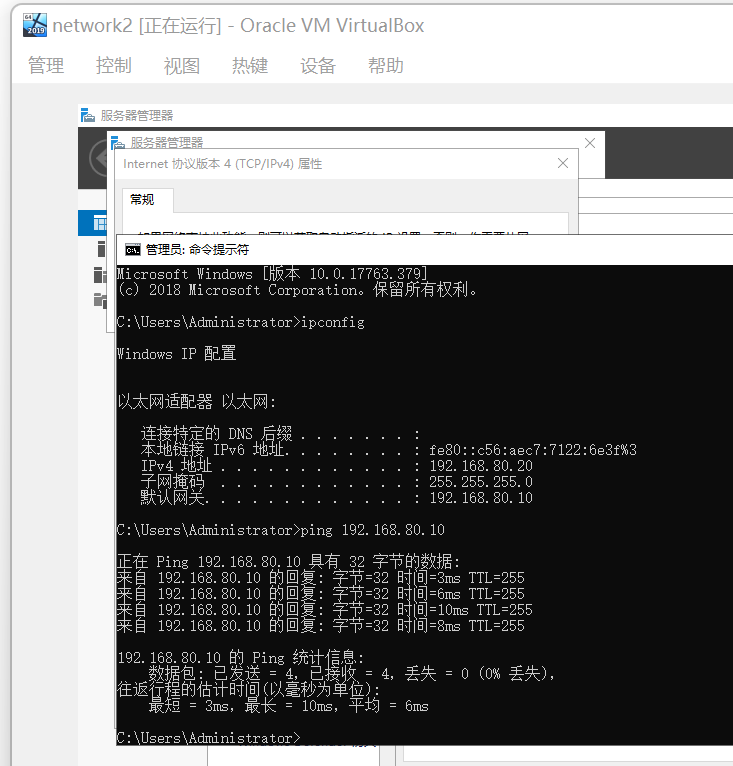This screenshot has height=766, width=733.
Task: Click the inner 服务器管理器 dialog title icon
Action: click(117, 142)
